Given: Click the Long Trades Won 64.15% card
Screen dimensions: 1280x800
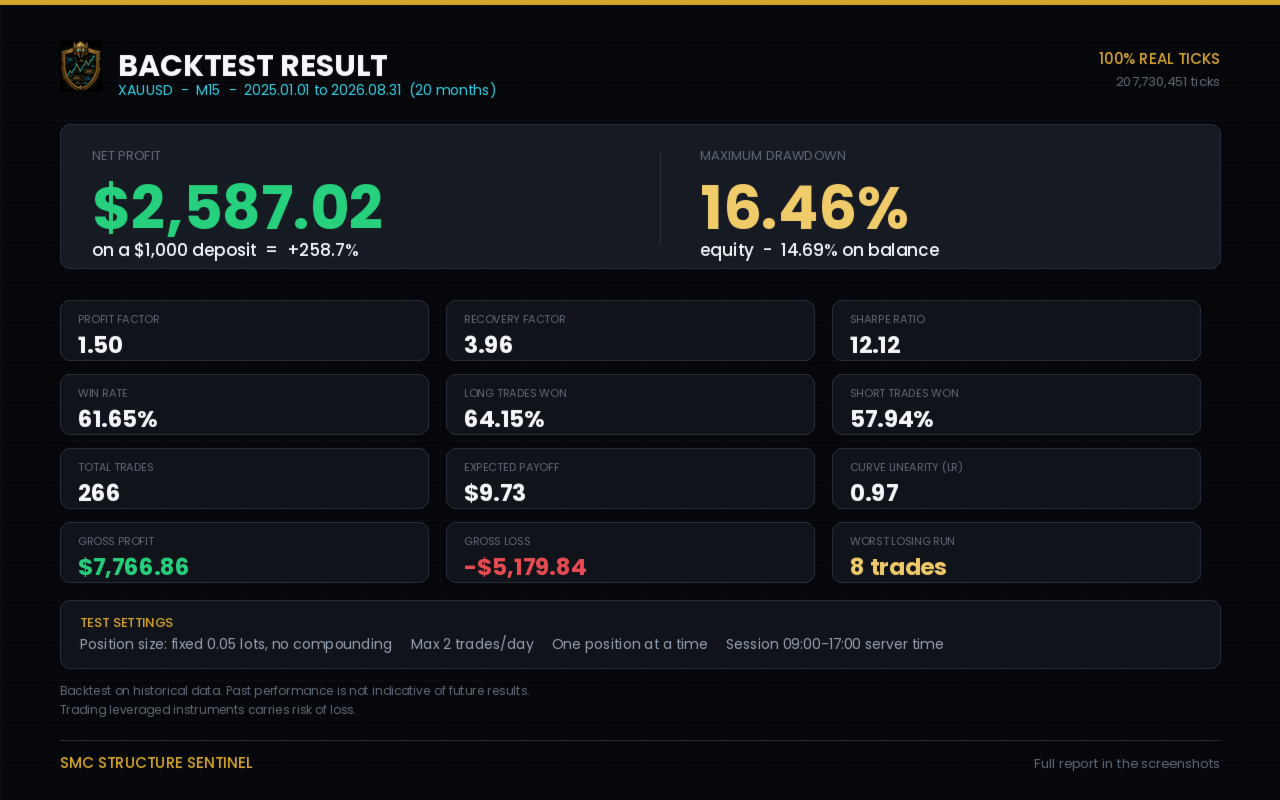Looking at the screenshot, I should pyautogui.click(x=630, y=405).
